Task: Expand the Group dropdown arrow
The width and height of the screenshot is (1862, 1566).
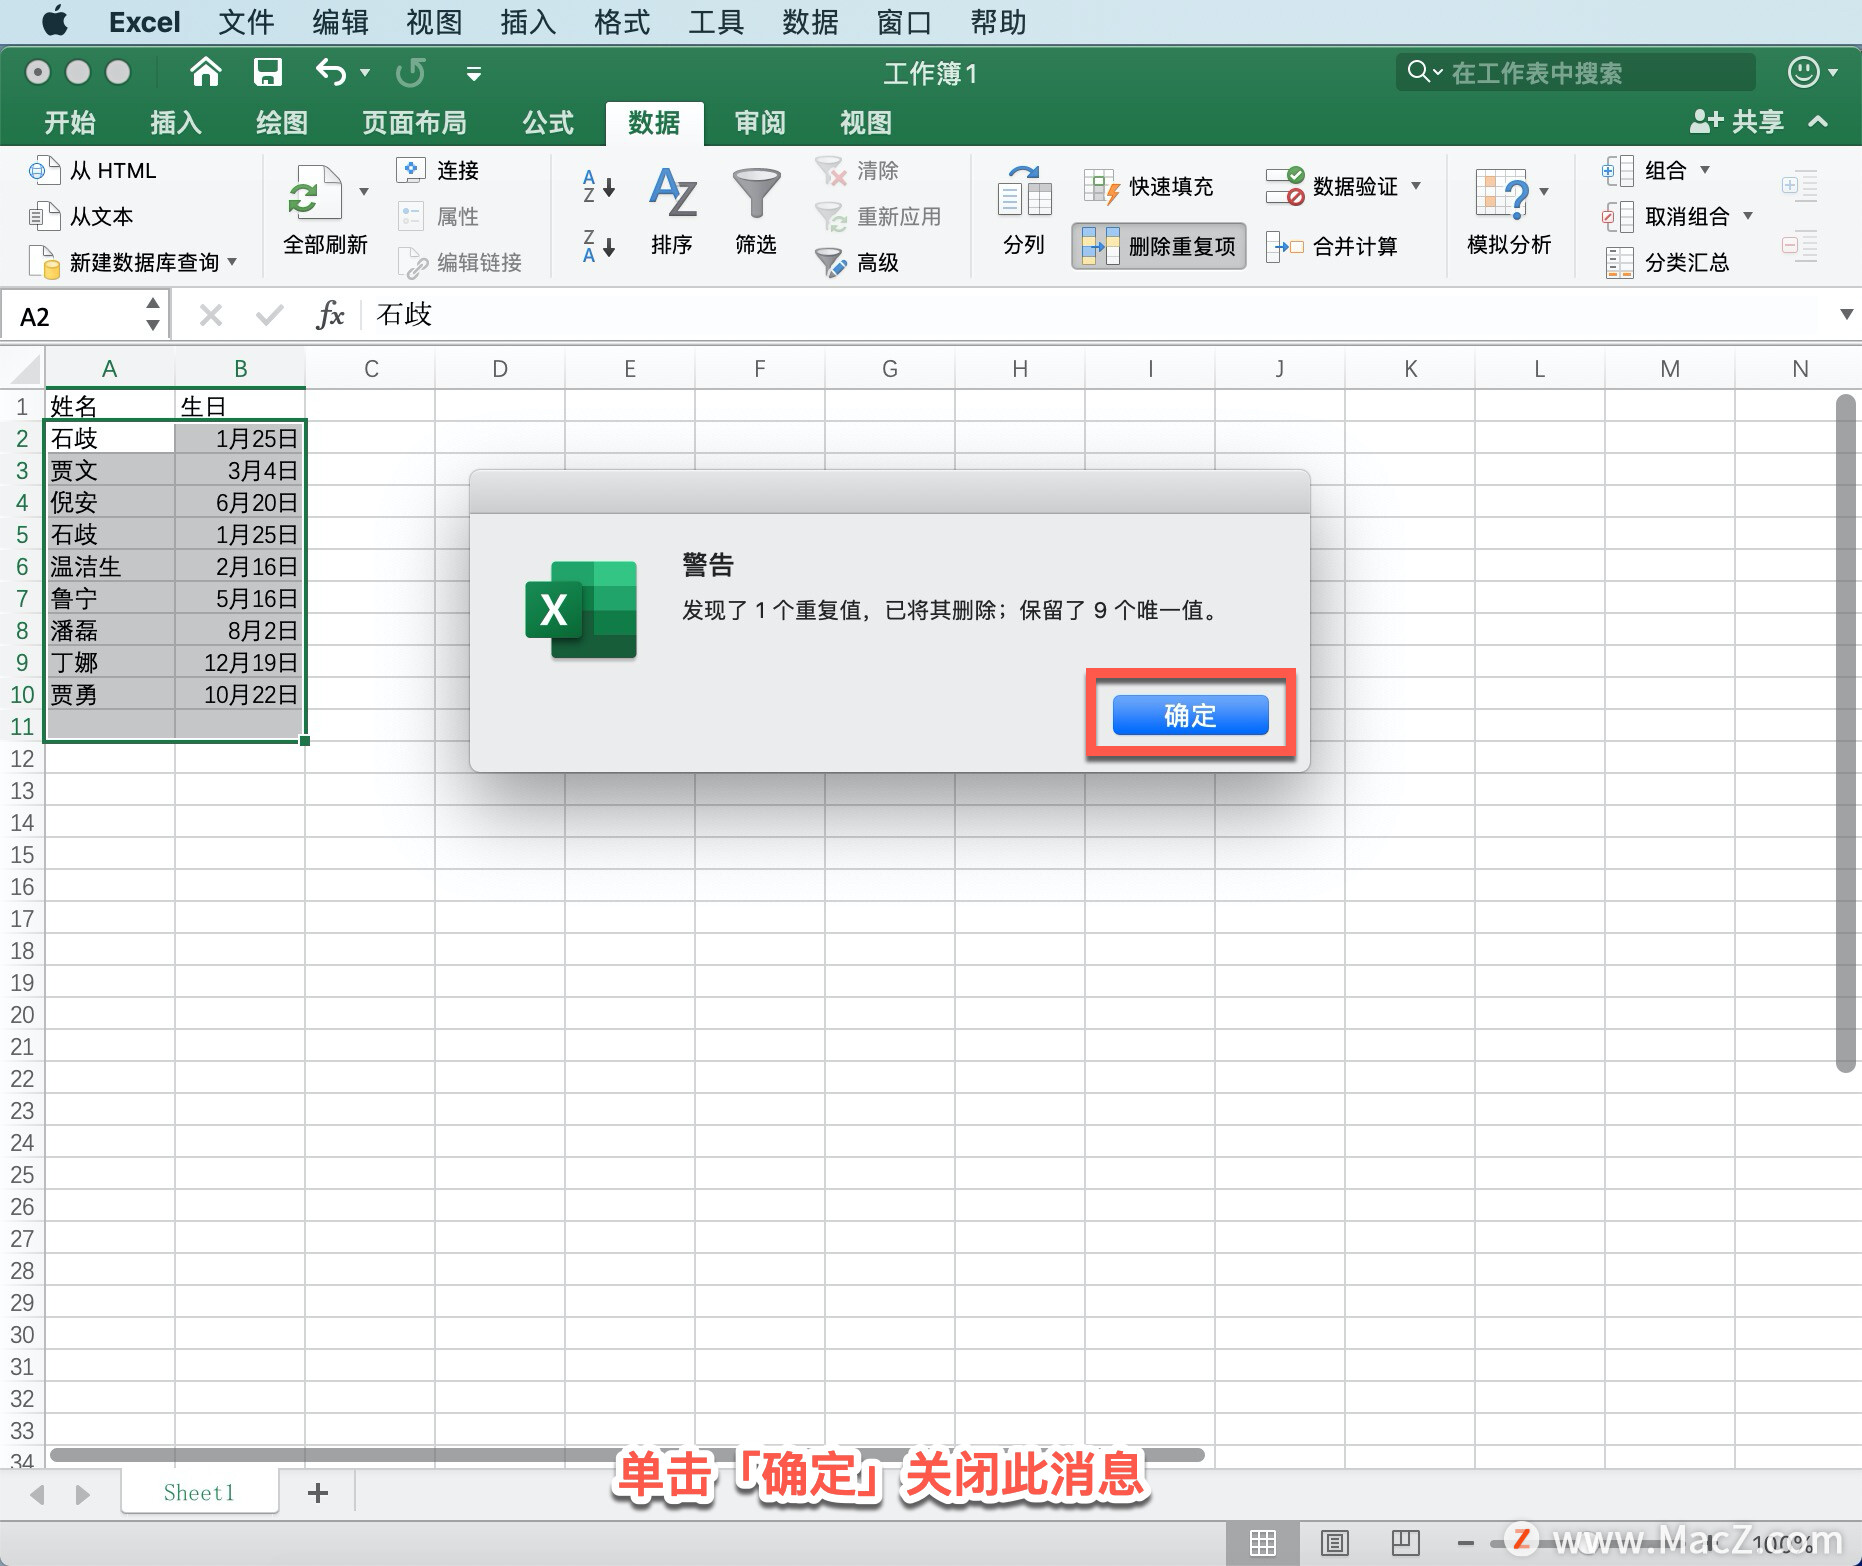Action: click(x=1705, y=170)
